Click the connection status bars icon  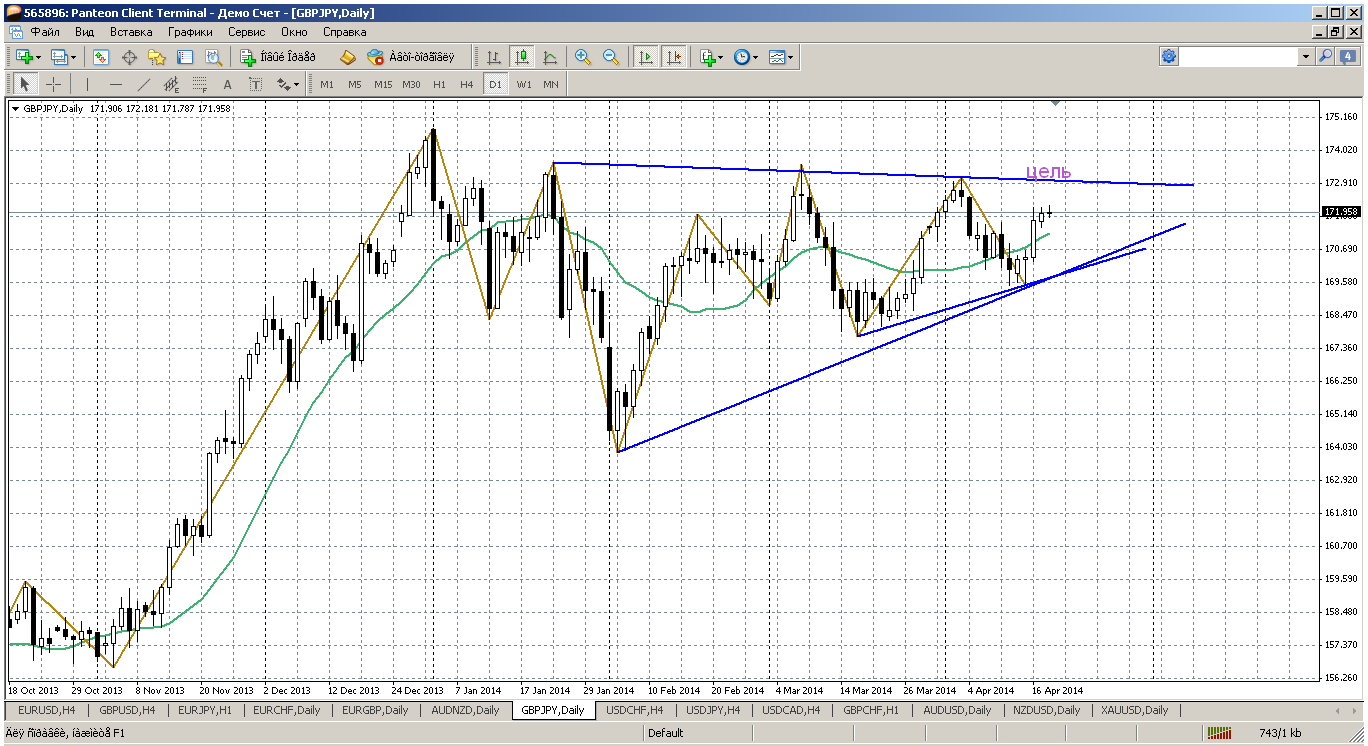coord(1218,733)
